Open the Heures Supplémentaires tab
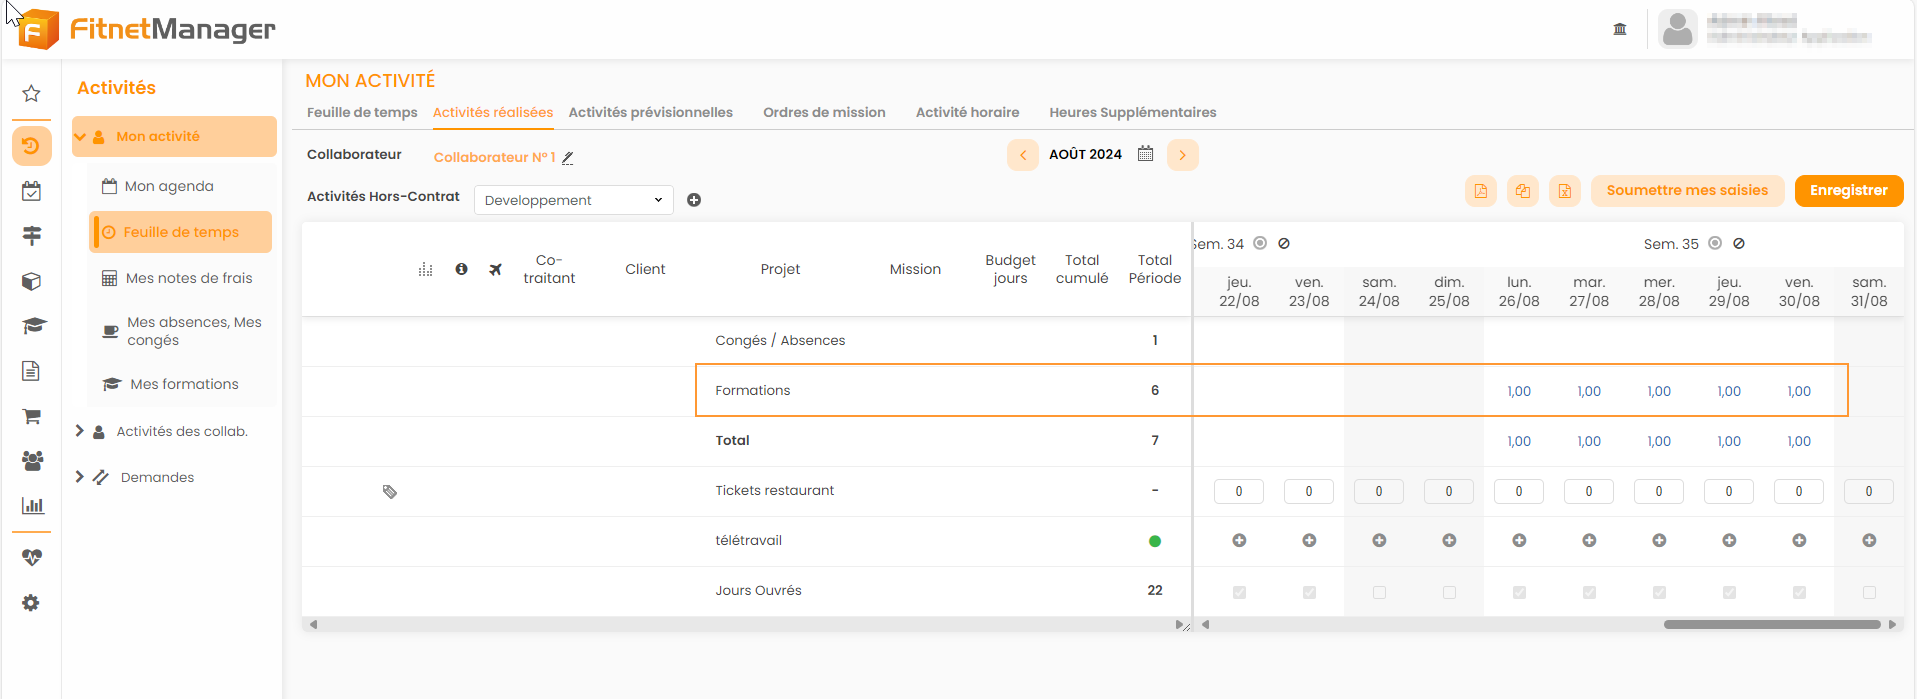Viewport: 1917px width, 699px height. 1132,113
